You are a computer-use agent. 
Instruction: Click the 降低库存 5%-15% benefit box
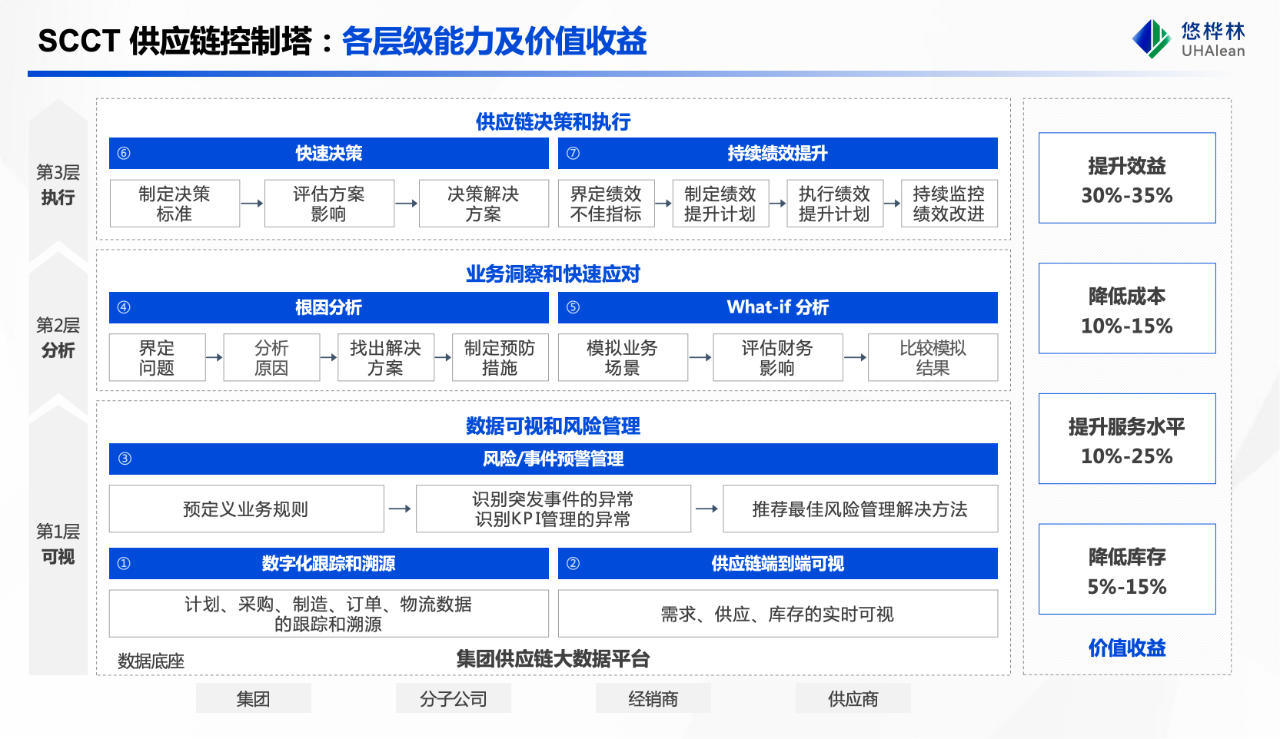click(x=1127, y=569)
